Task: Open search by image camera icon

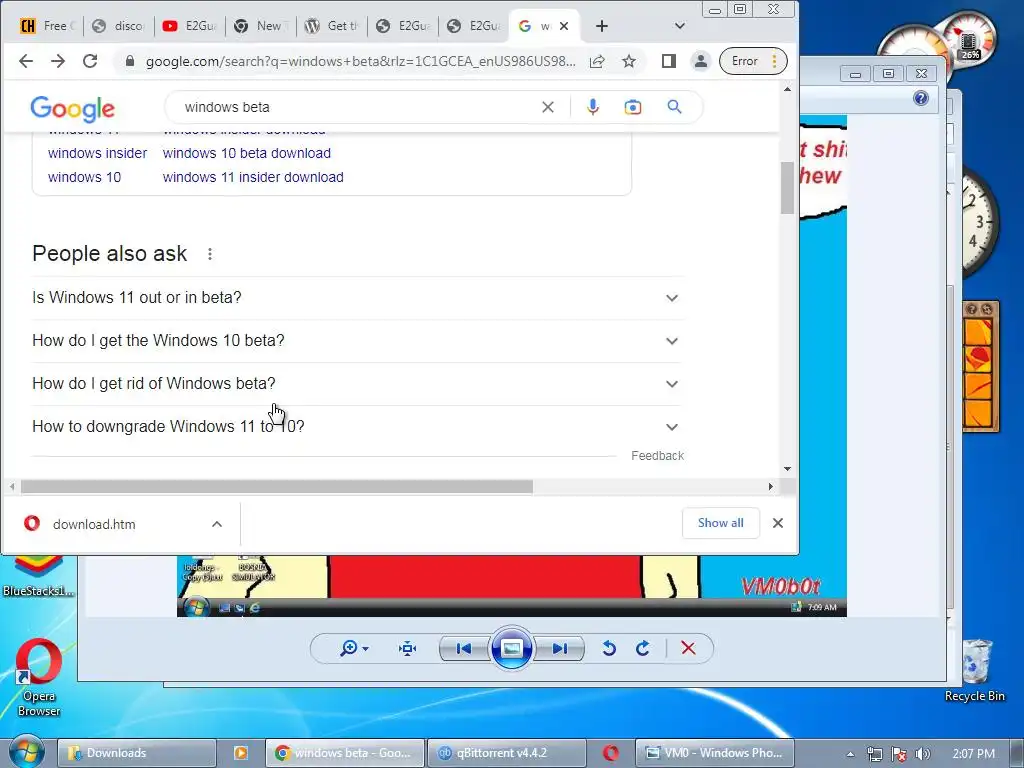Action: click(x=632, y=107)
